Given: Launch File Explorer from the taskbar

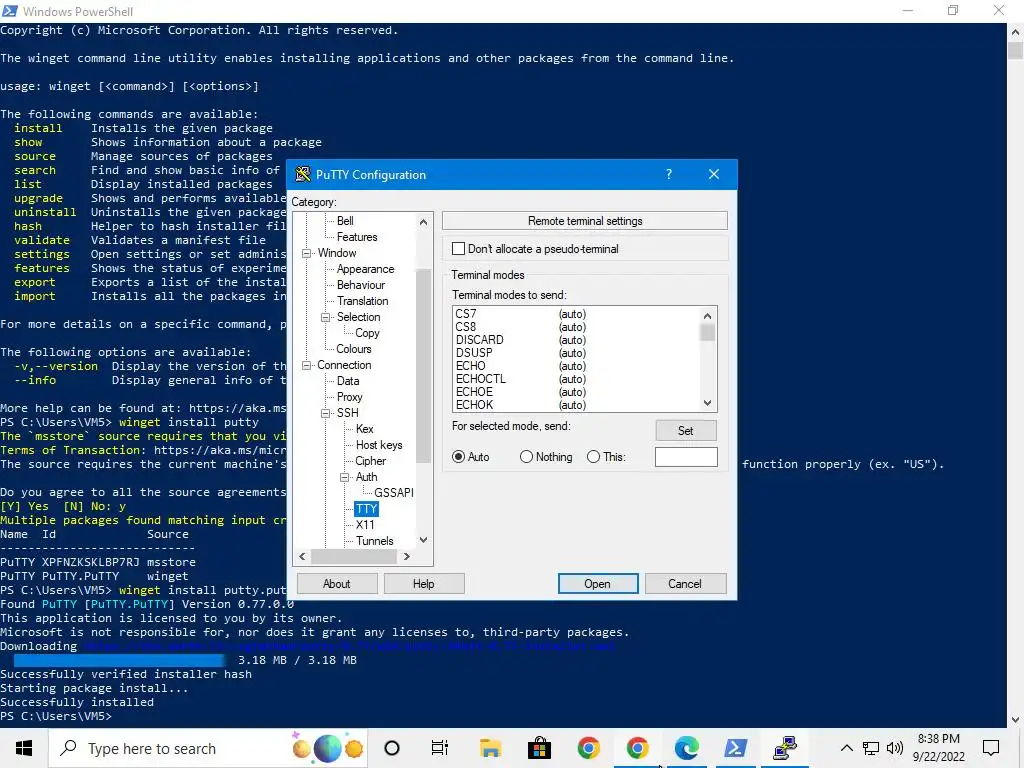Looking at the screenshot, I should [490, 748].
